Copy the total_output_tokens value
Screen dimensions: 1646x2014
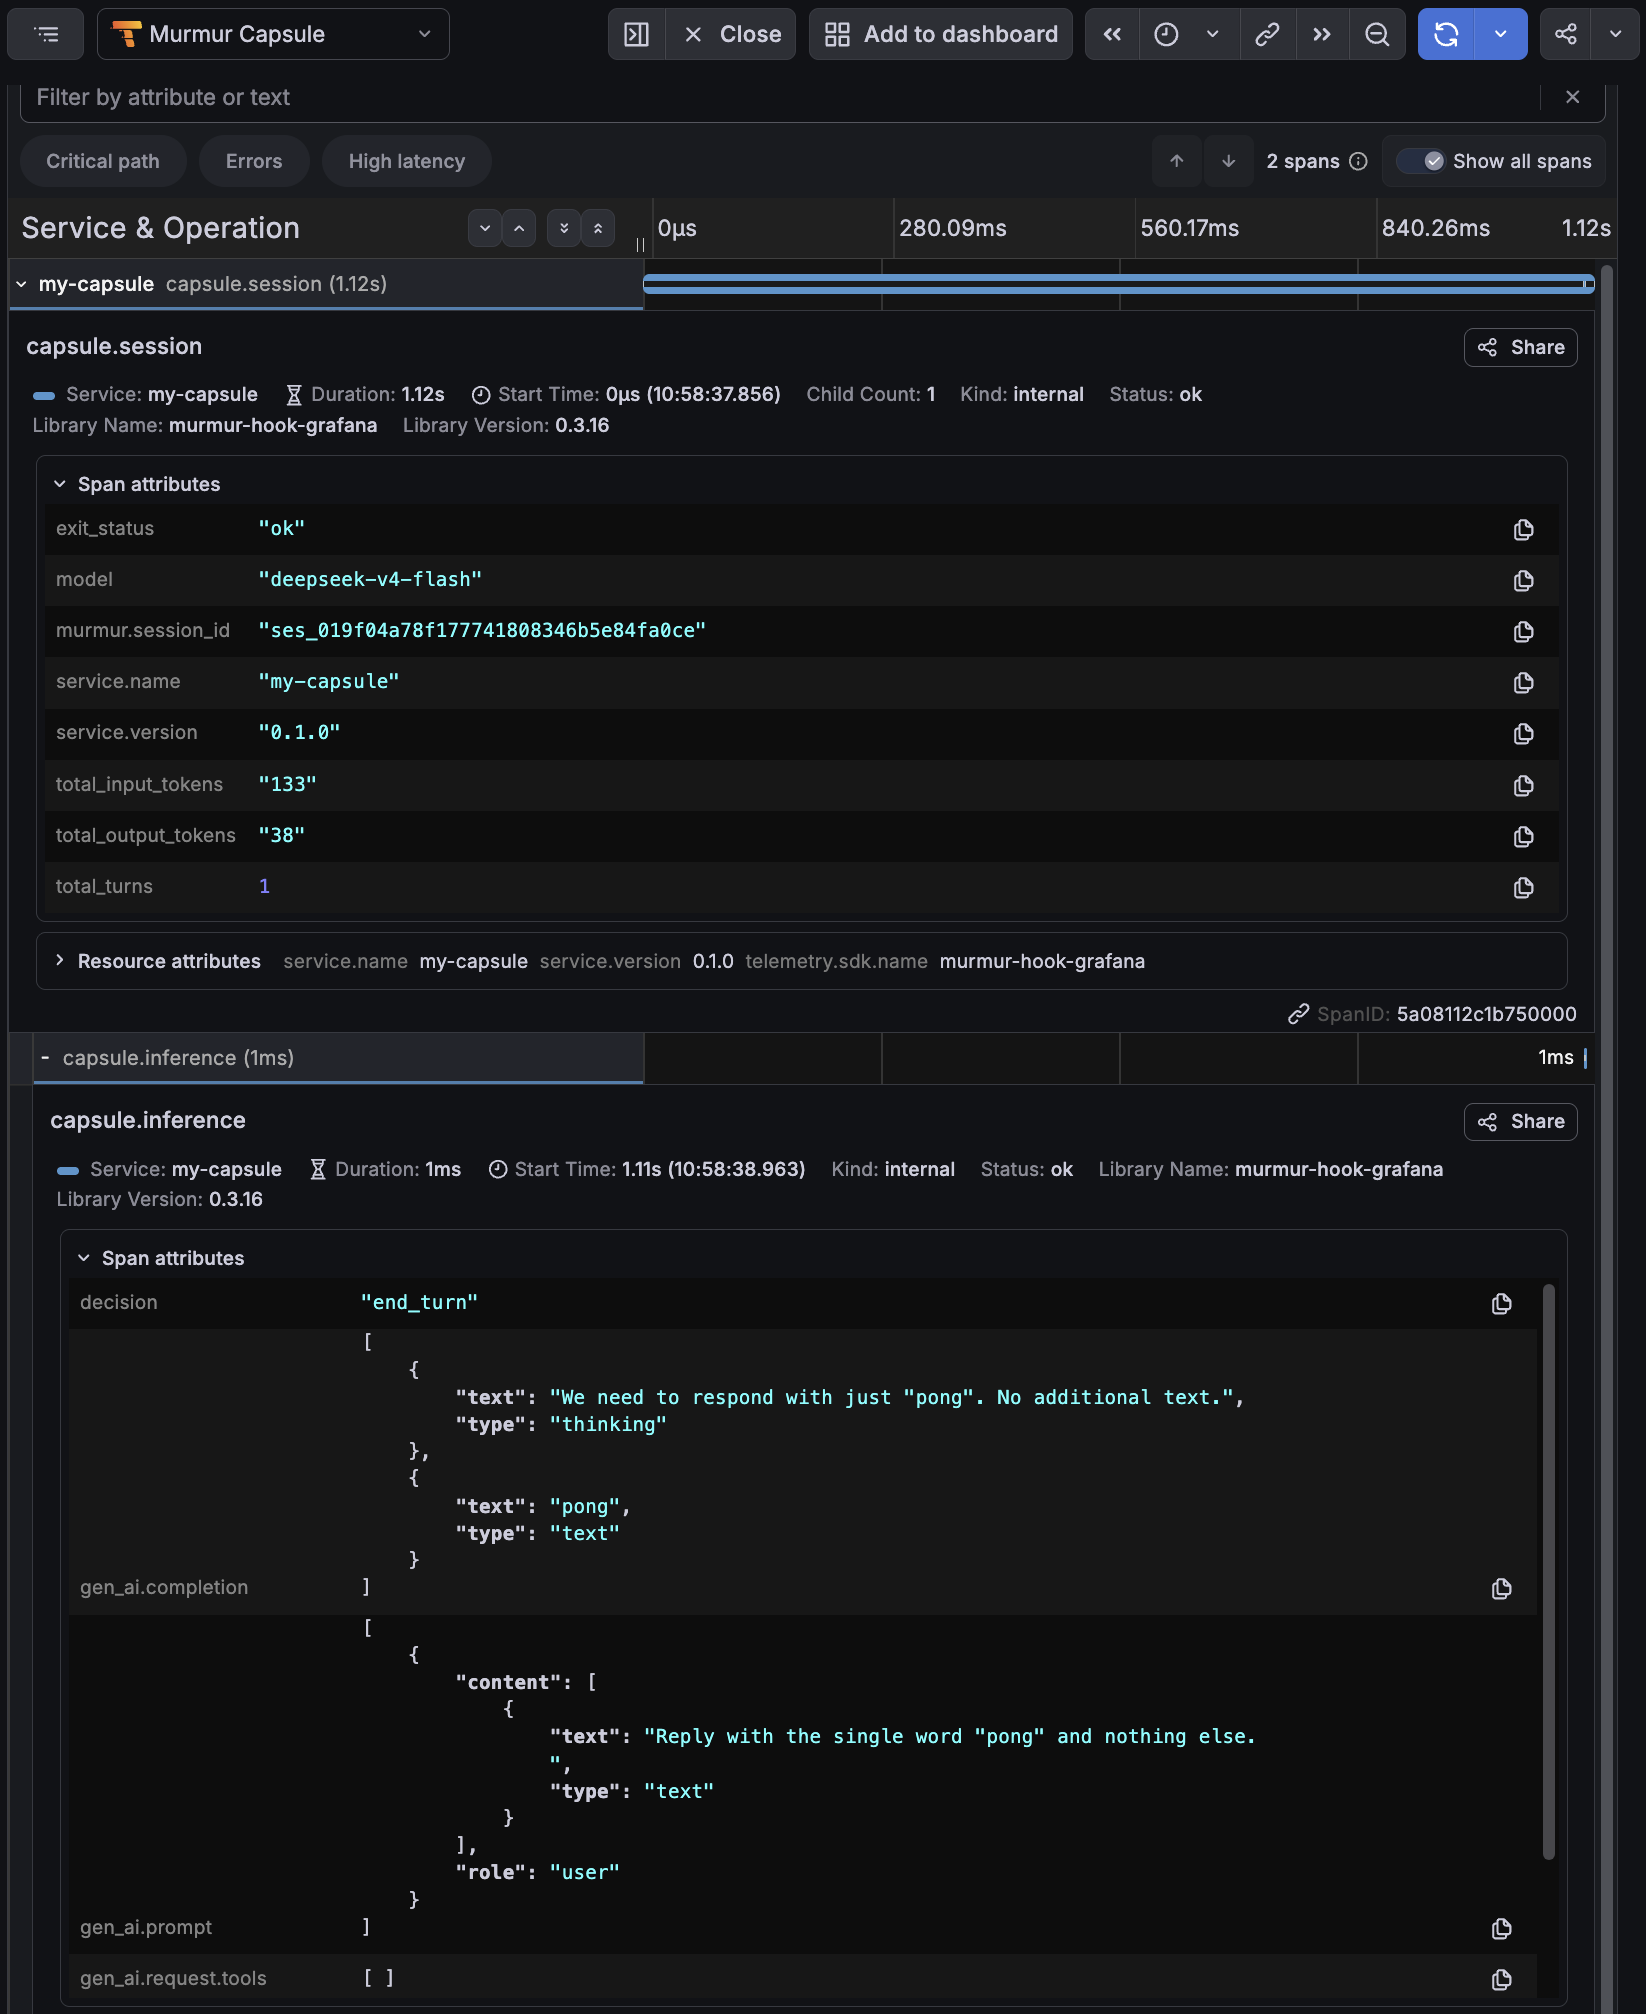pos(1523,836)
